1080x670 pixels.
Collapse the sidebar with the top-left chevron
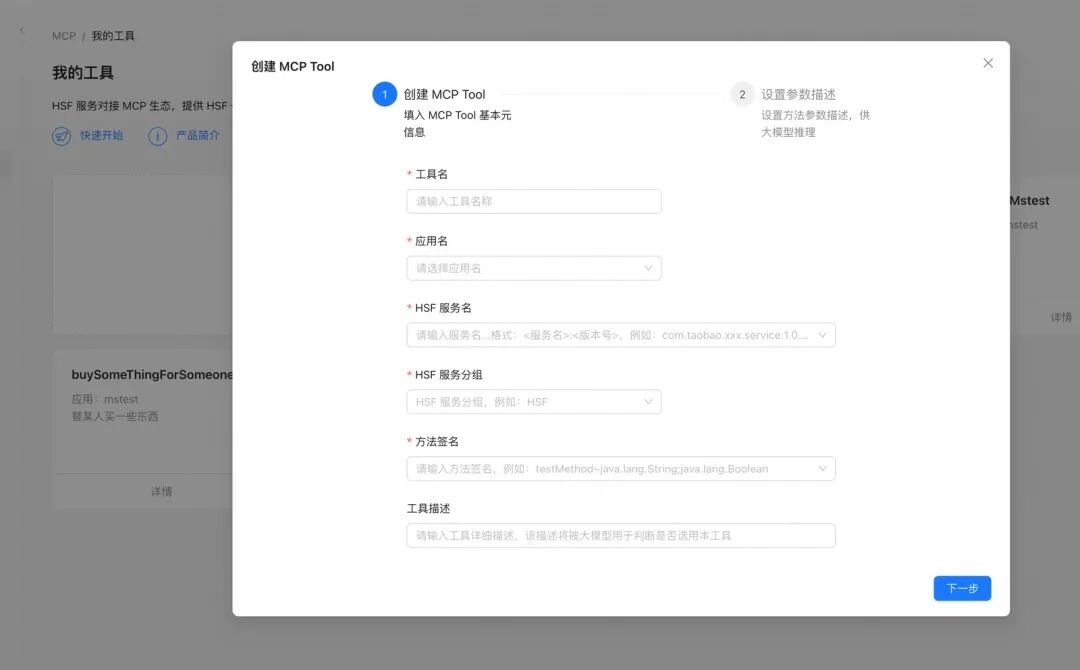click(x=21, y=30)
